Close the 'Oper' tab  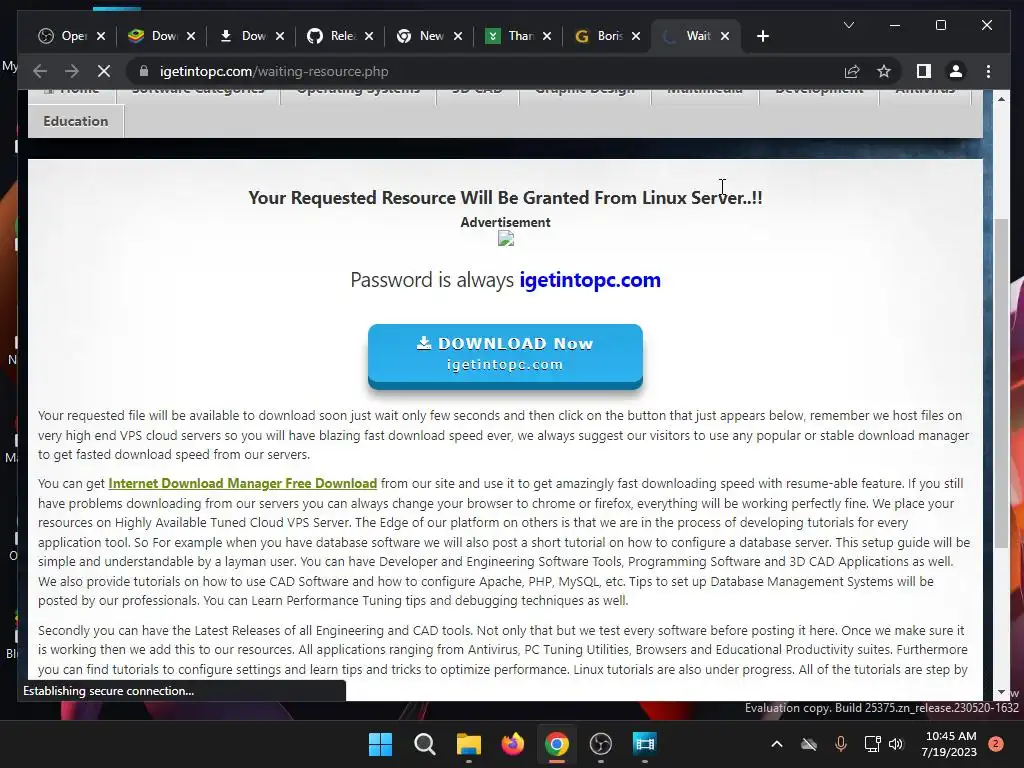[101, 36]
